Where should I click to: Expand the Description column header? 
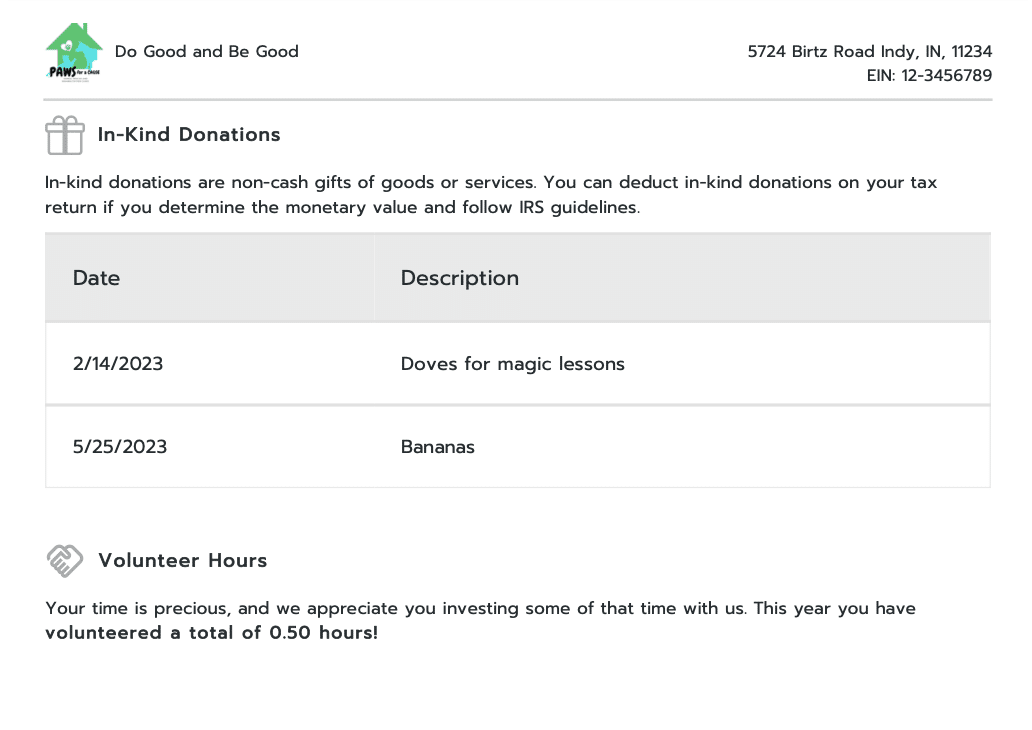459,277
